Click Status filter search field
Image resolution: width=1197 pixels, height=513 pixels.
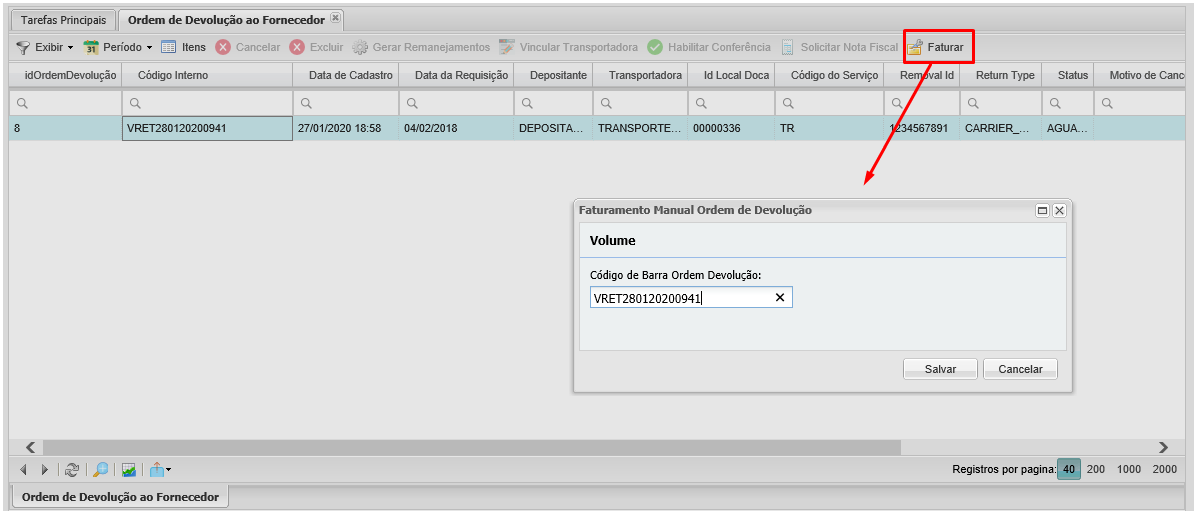[1067, 103]
